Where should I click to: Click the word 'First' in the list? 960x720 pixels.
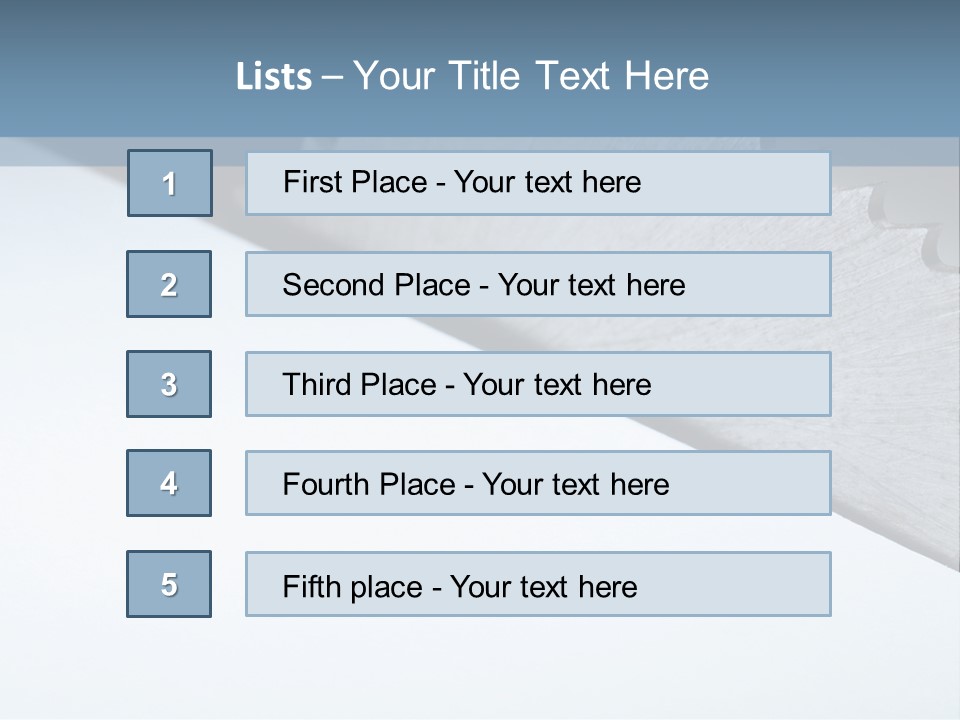(x=311, y=182)
